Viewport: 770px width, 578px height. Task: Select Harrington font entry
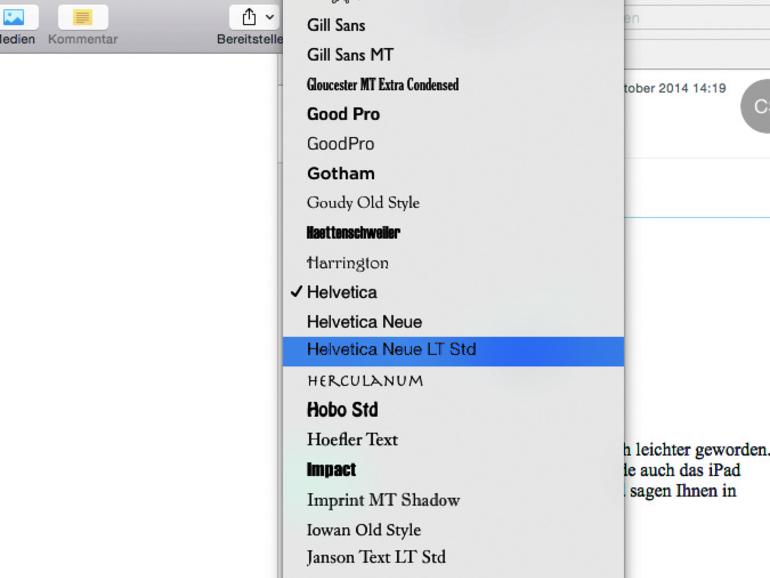coord(453,263)
